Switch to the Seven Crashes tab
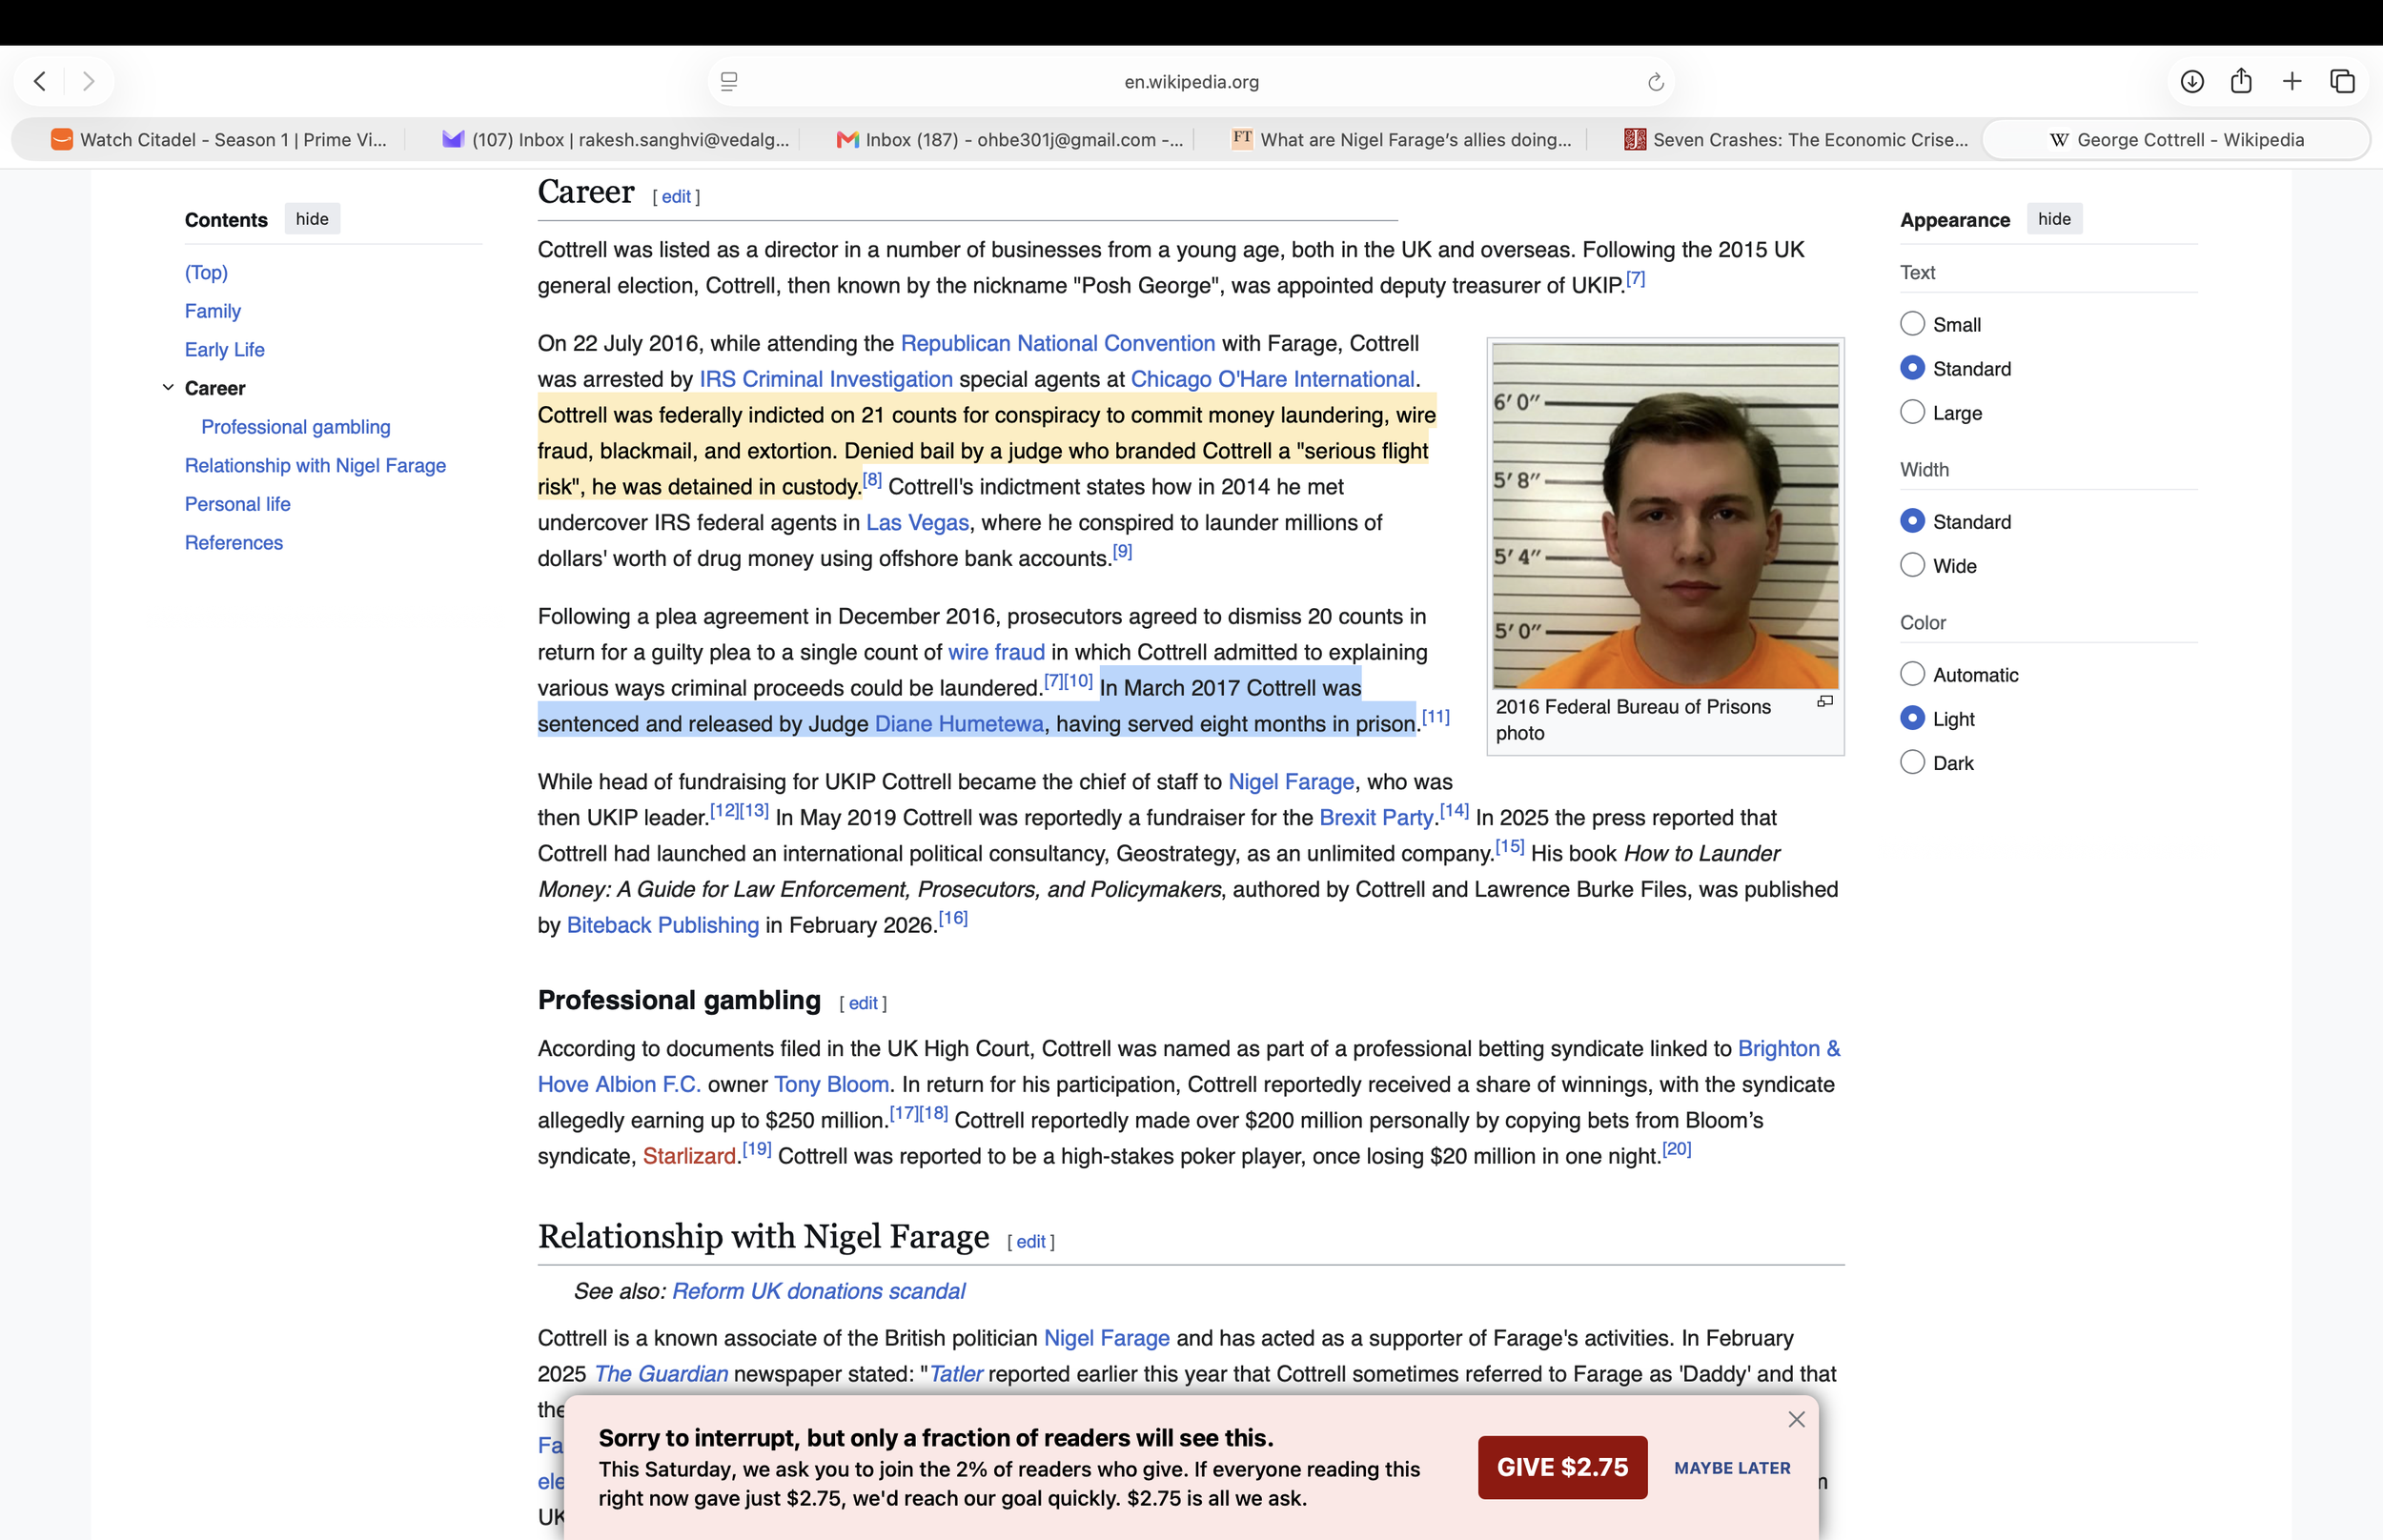 pos(1795,140)
